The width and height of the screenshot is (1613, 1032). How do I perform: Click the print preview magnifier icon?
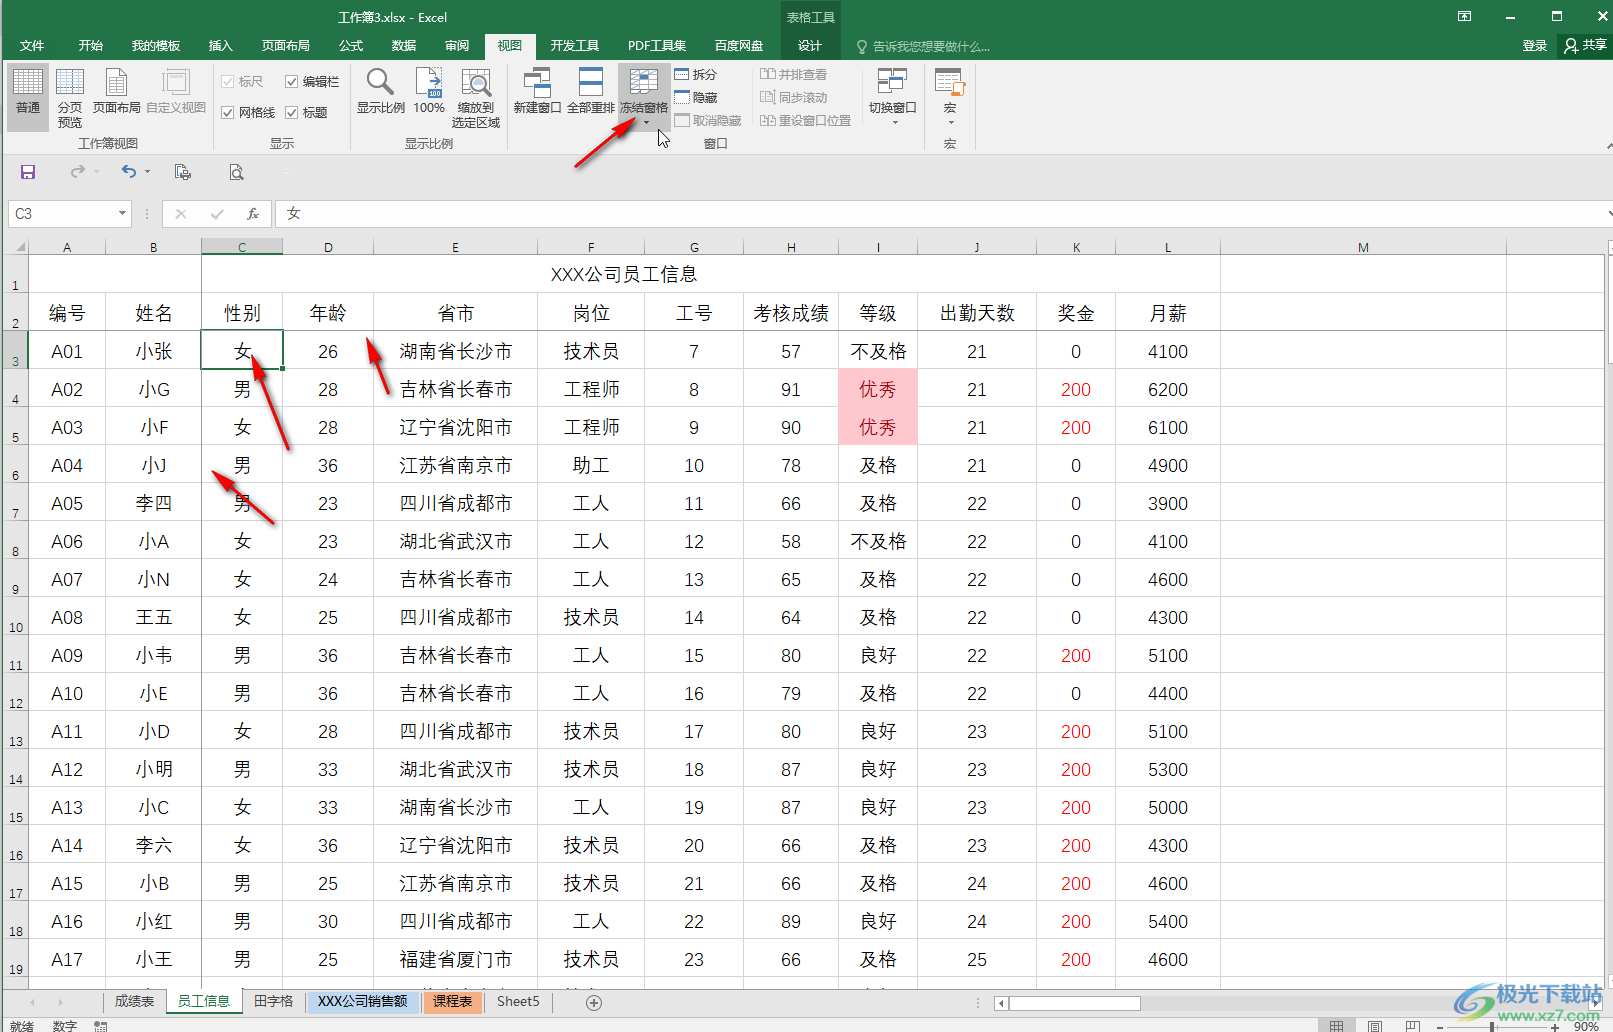coord(236,172)
